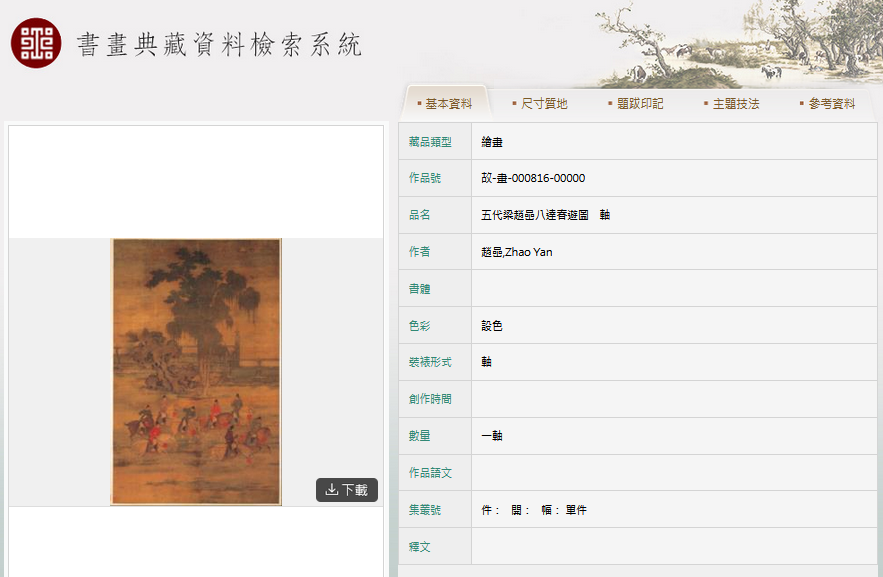This screenshot has width=883, height=577.
Task: Click the 書體 field label
Action: tap(420, 289)
